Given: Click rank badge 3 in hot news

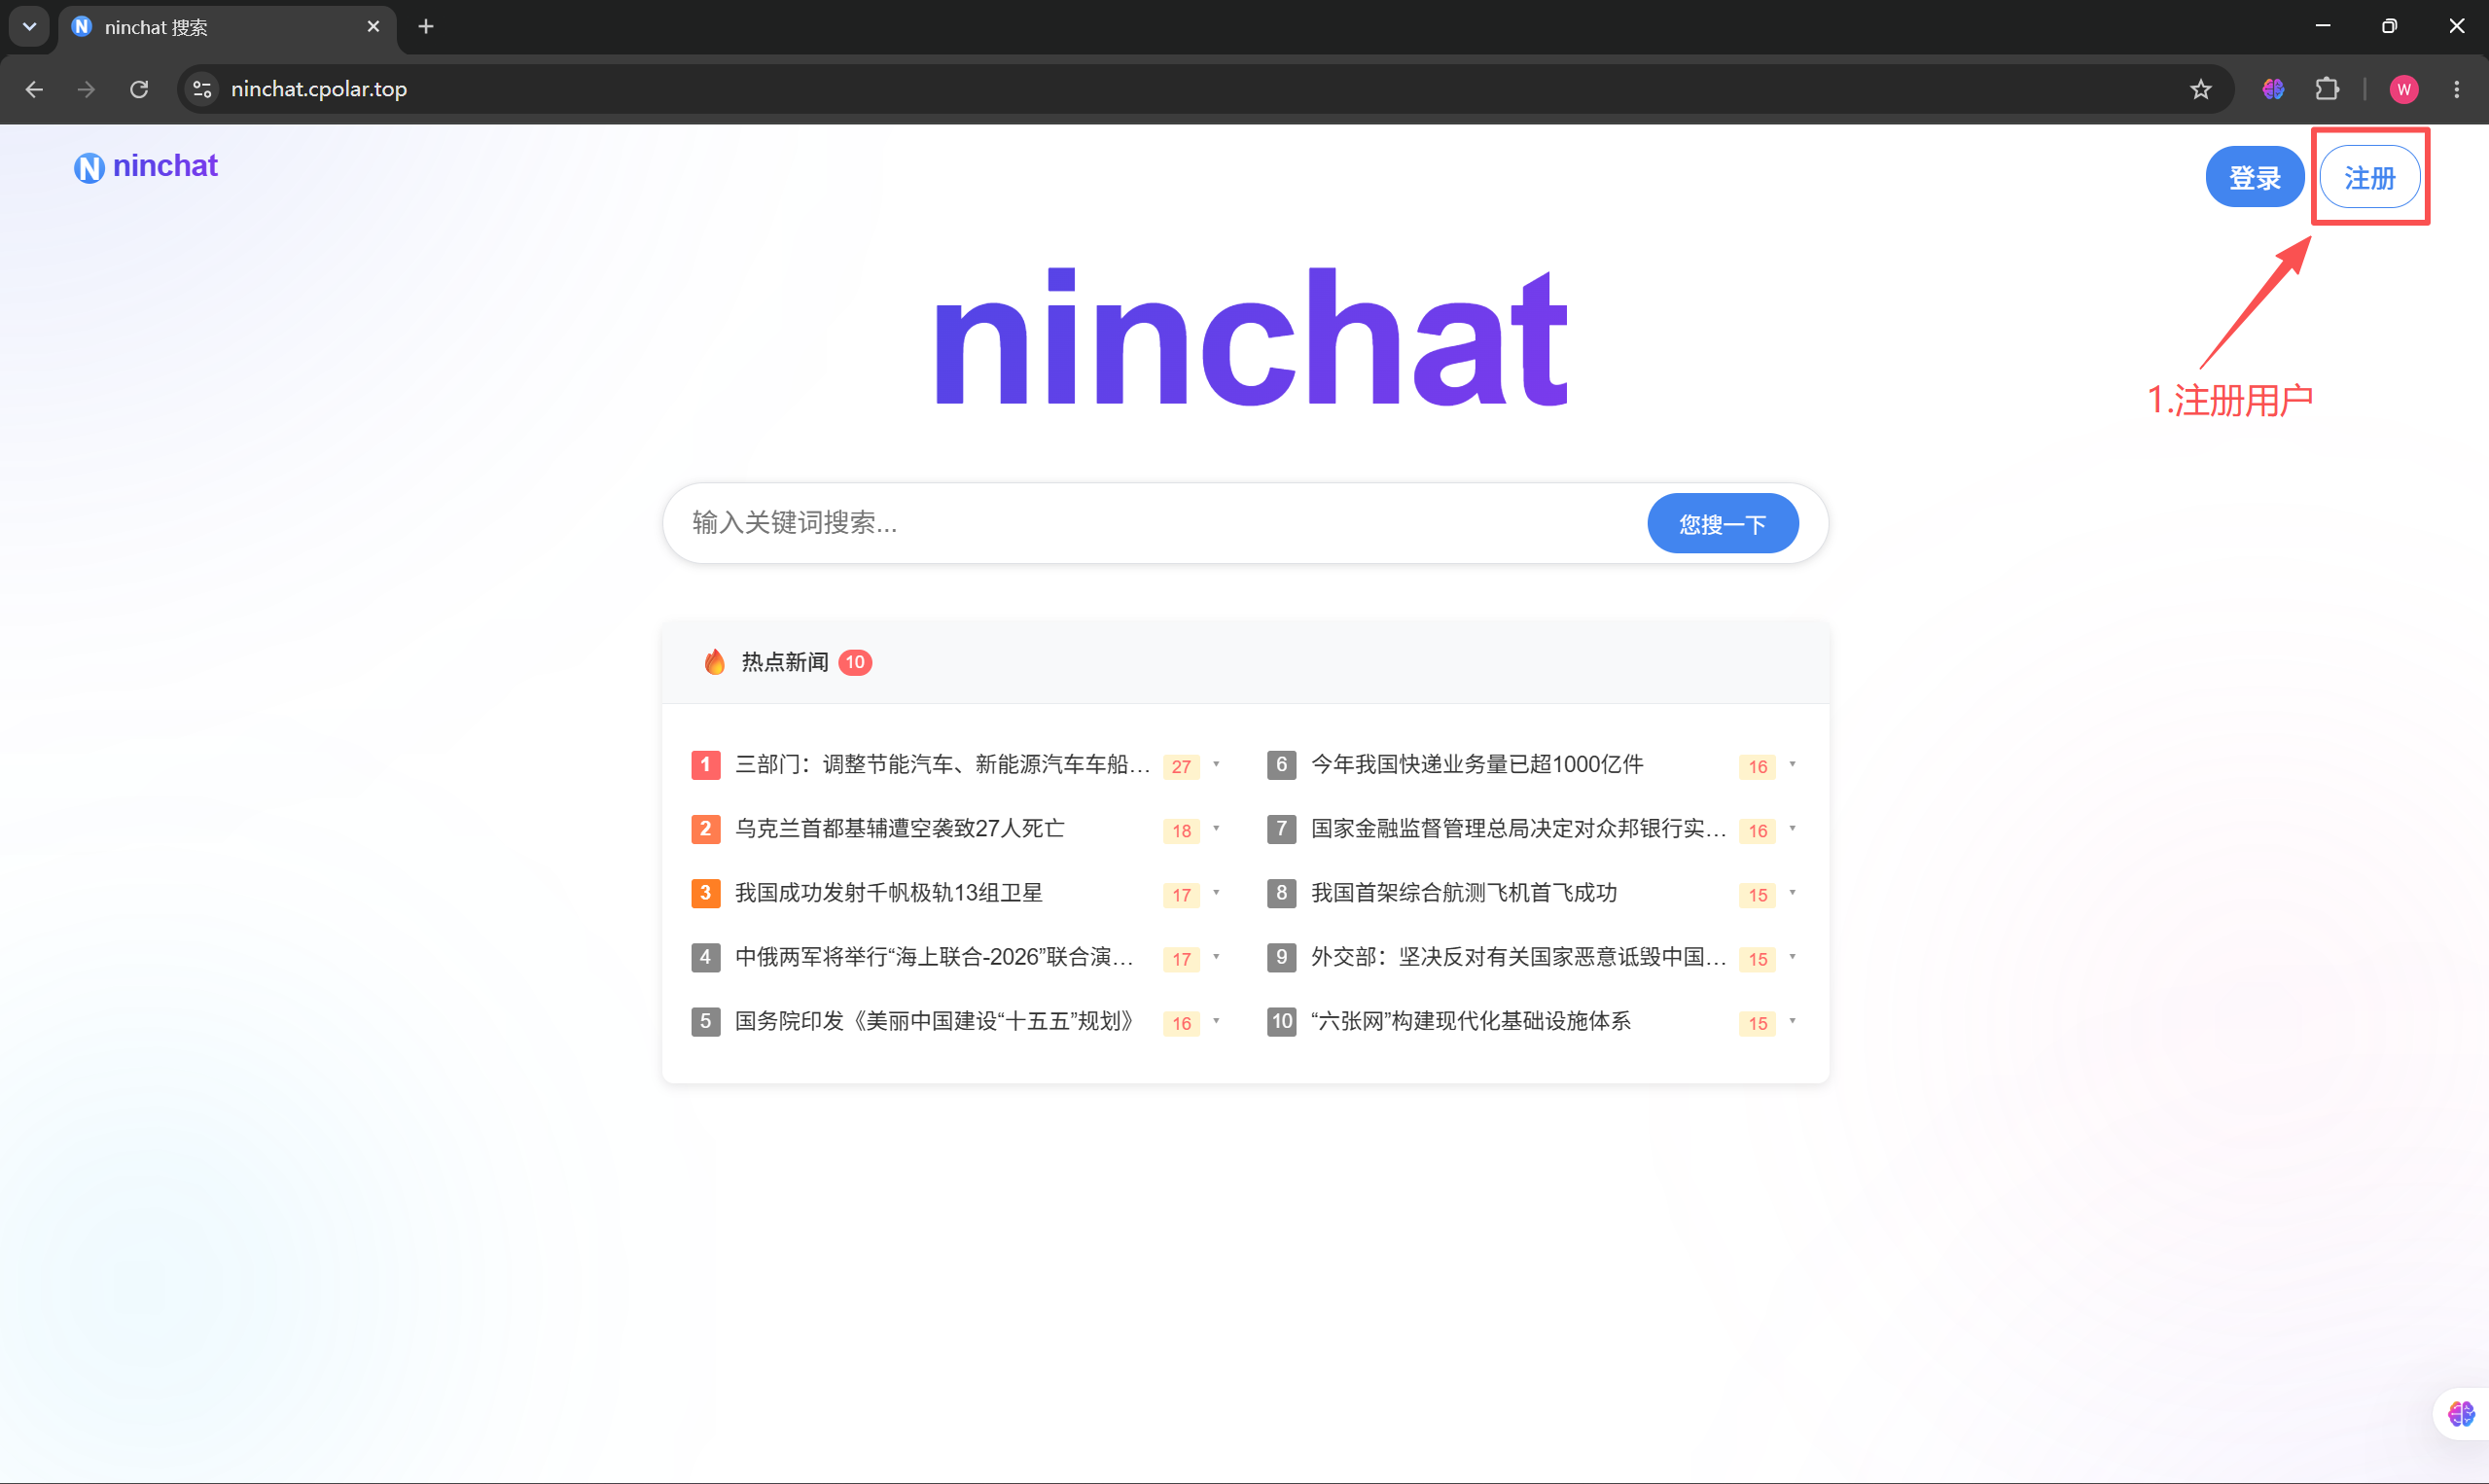Looking at the screenshot, I should point(706,893).
